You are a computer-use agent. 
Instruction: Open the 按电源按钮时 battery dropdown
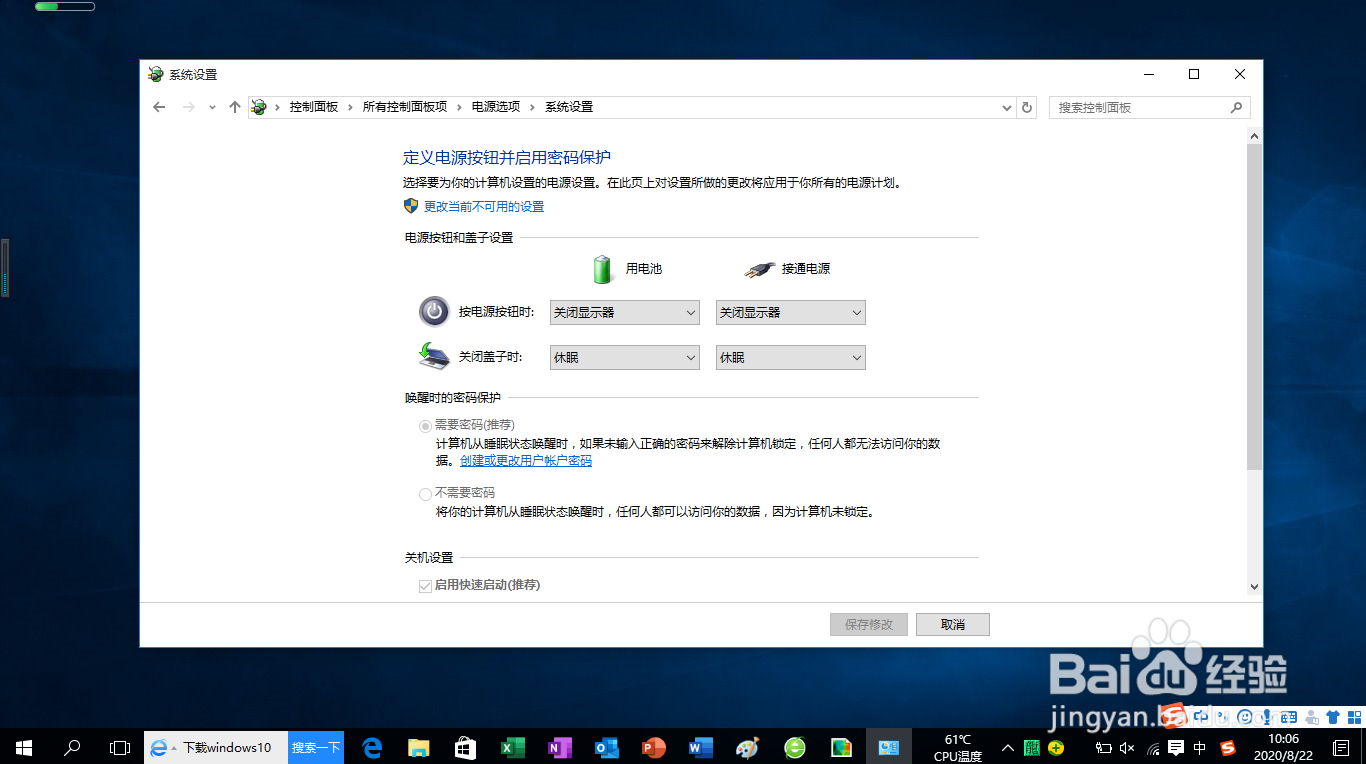(x=624, y=312)
